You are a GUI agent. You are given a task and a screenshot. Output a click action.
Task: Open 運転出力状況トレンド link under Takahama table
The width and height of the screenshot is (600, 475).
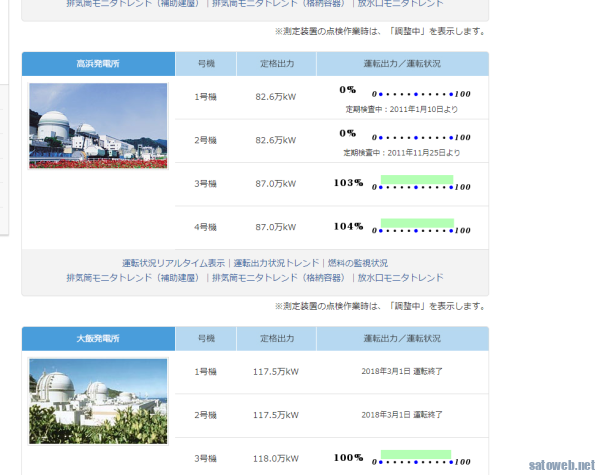(276, 263)
